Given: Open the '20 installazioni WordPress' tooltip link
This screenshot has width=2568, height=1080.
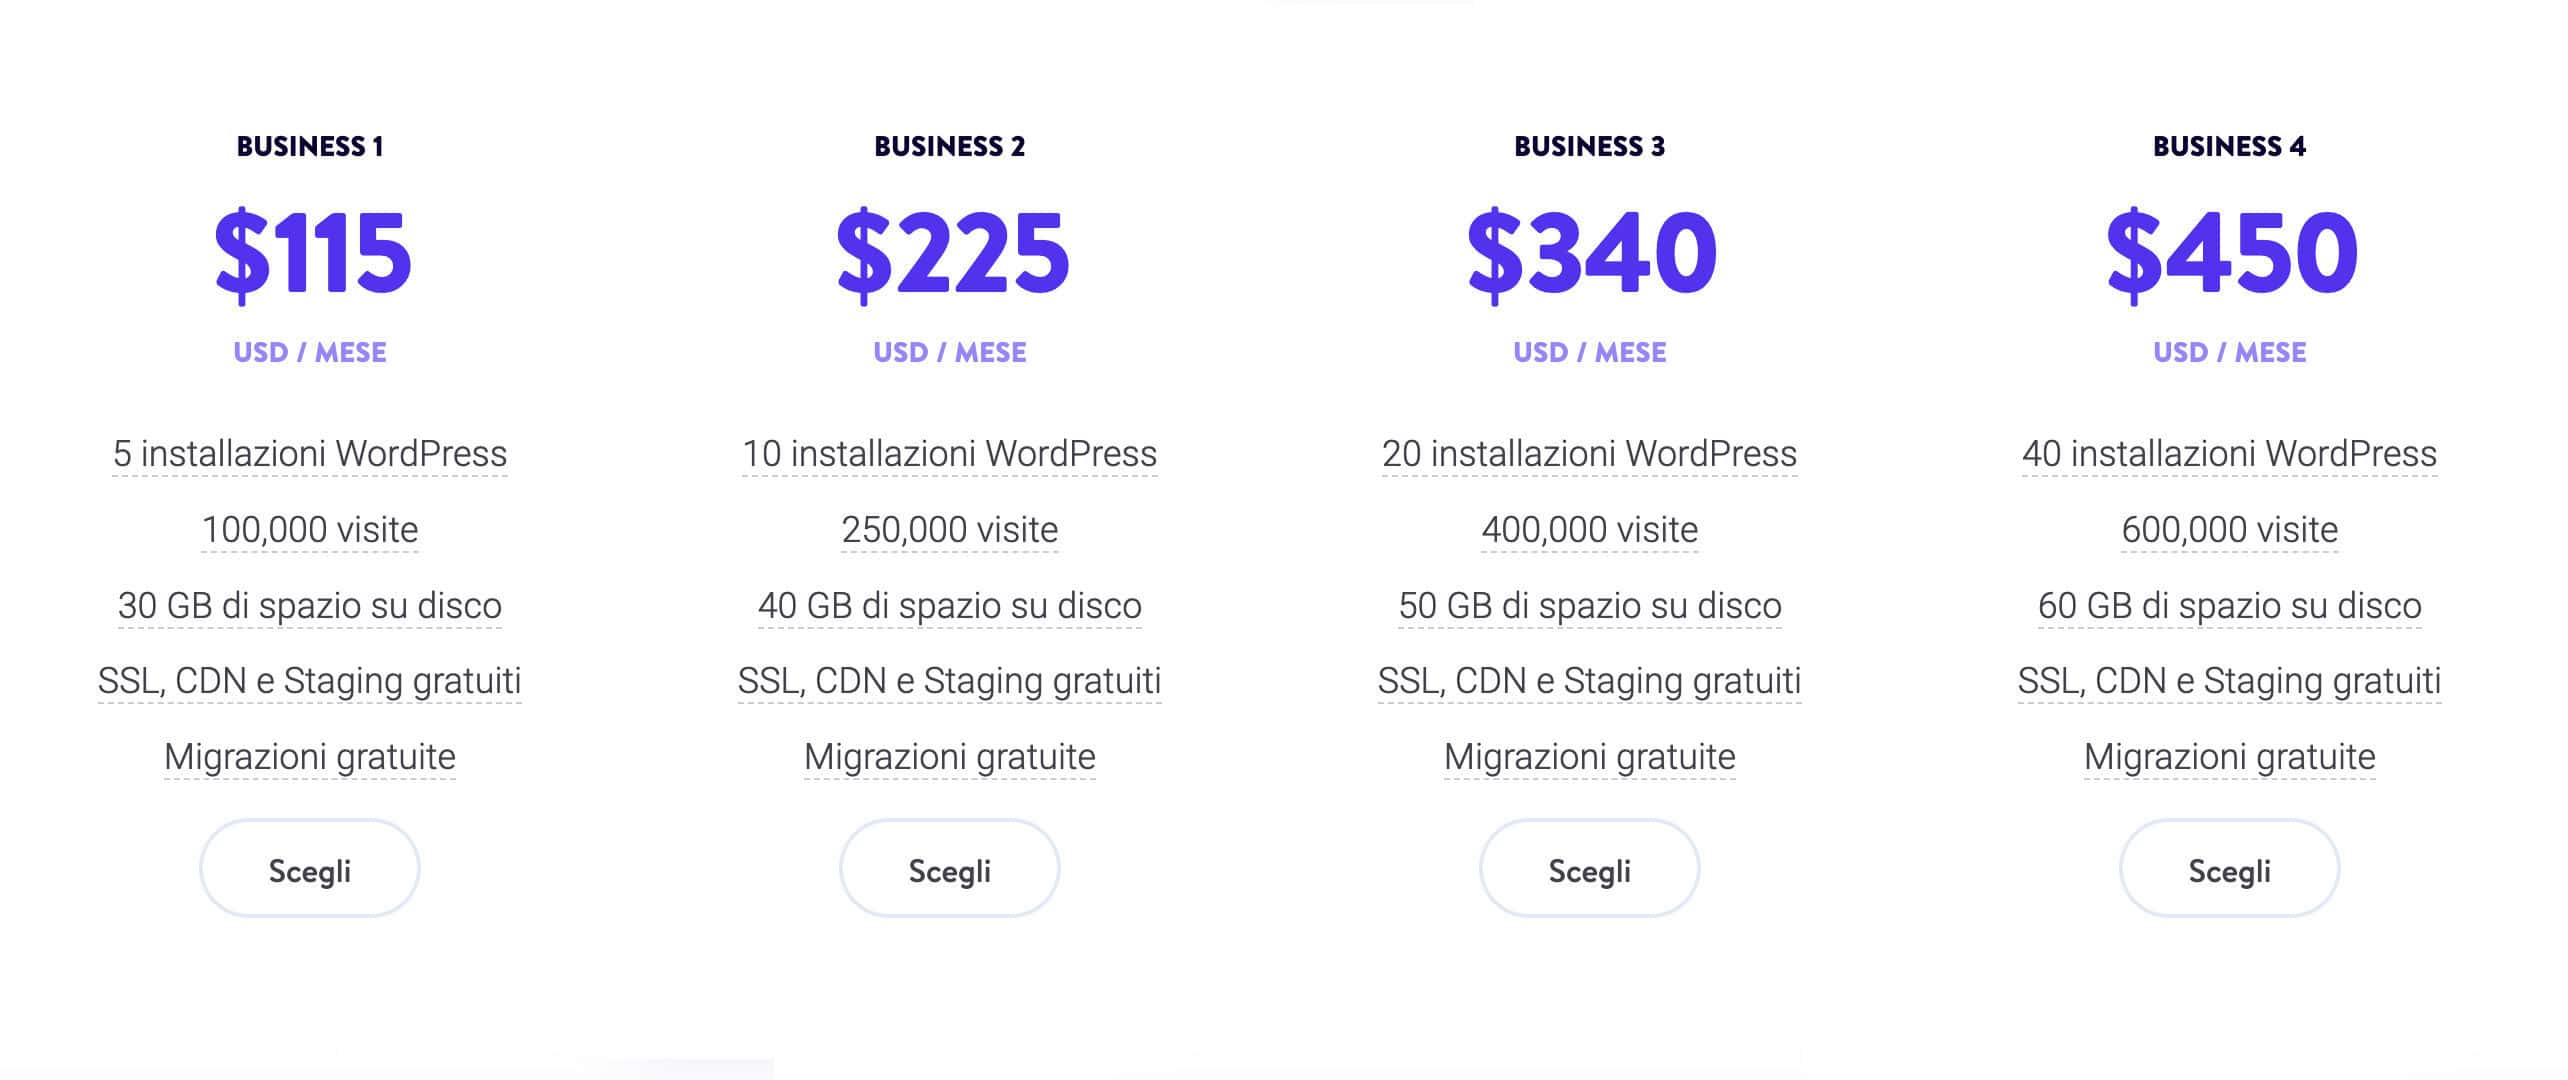Looking at the screenshot, I should pyautogui.click(x=1589, y=455).
